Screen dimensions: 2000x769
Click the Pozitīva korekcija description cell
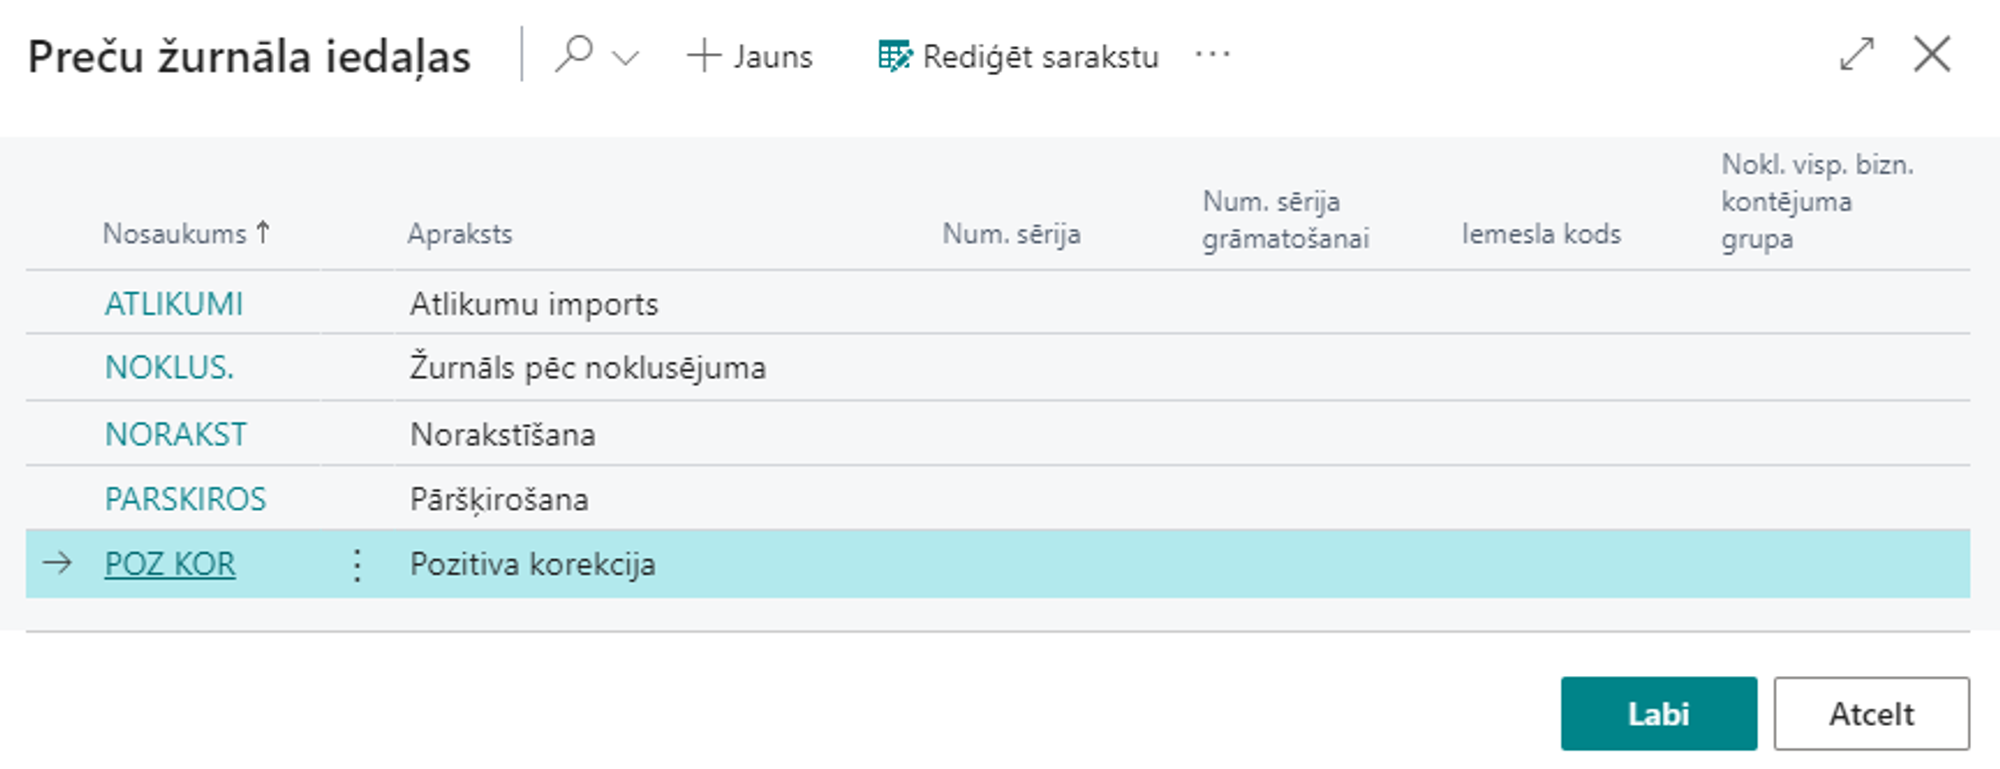click(x=533, y=565)
